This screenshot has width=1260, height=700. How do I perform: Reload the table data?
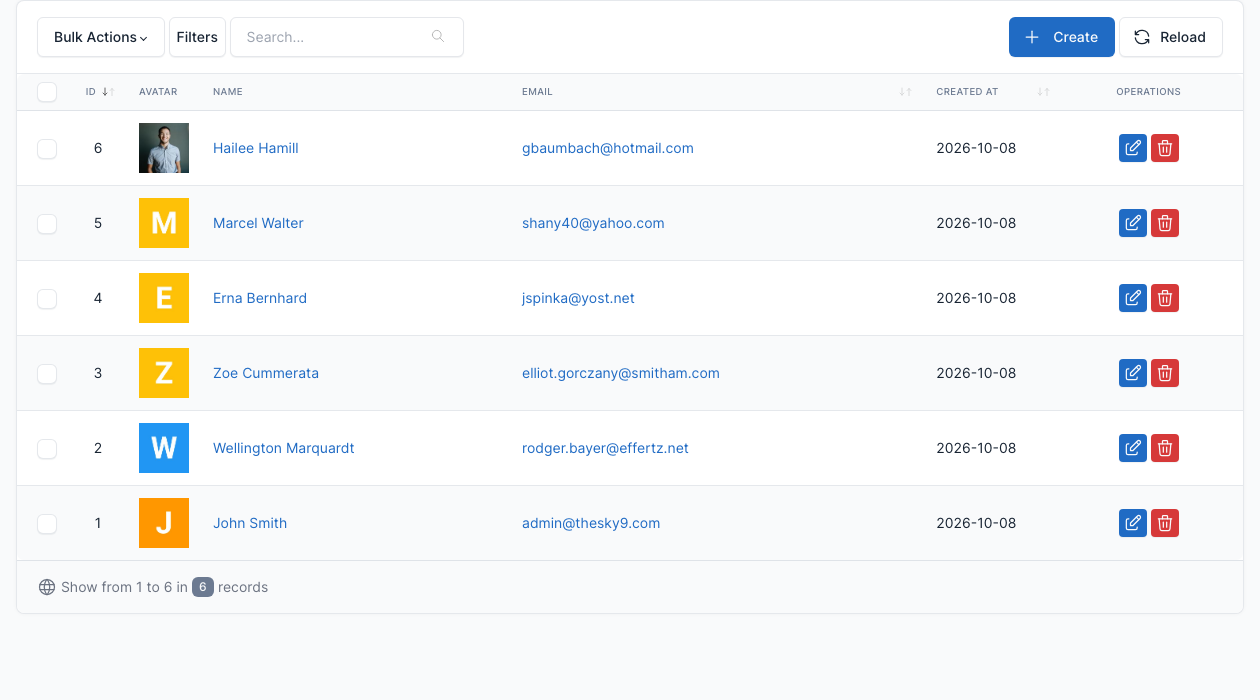pos(1171,37)
